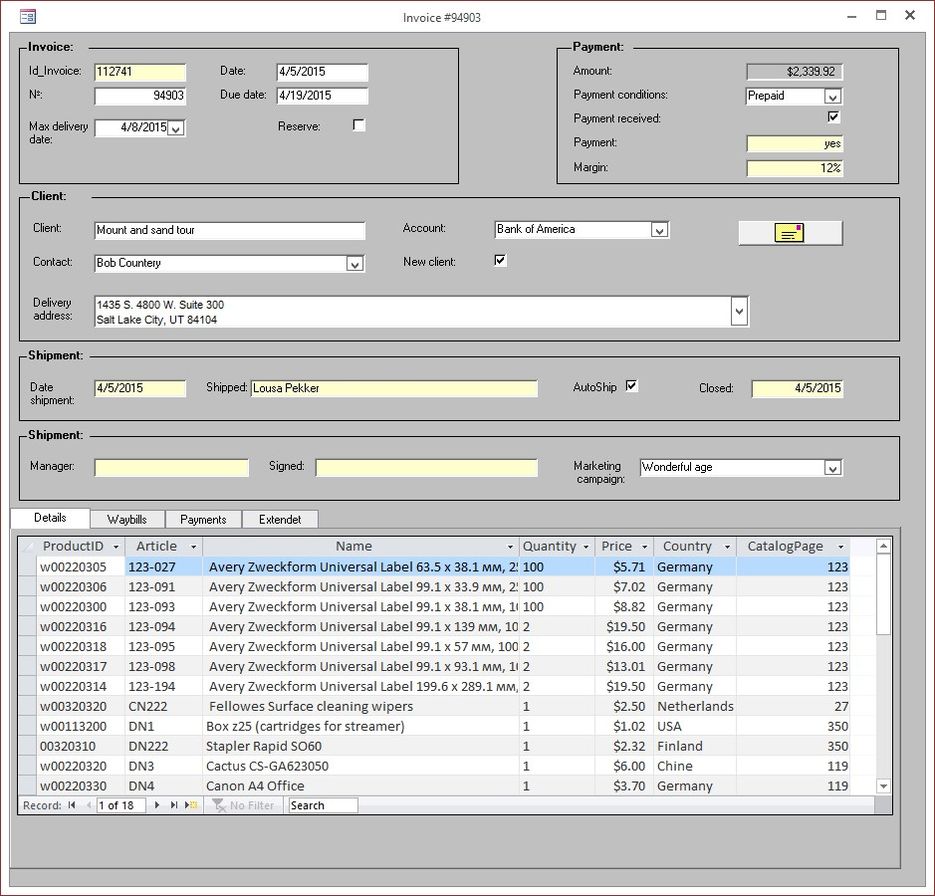The image size is (935, 896).
Task: Click the form icon in the title bar
Action: click(27, 16)
